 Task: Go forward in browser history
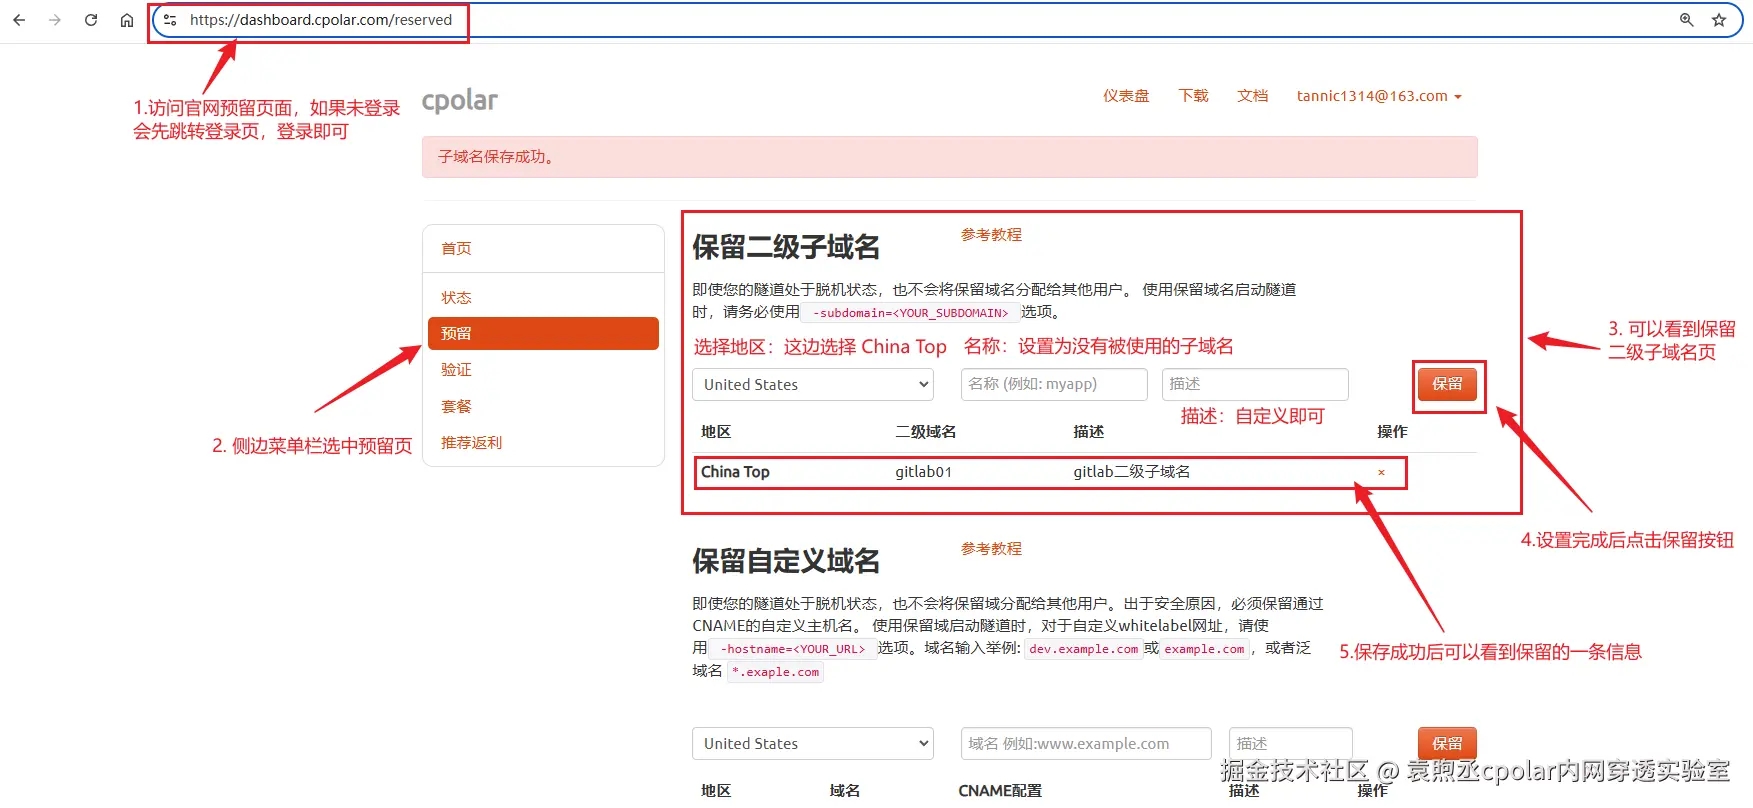55,20
